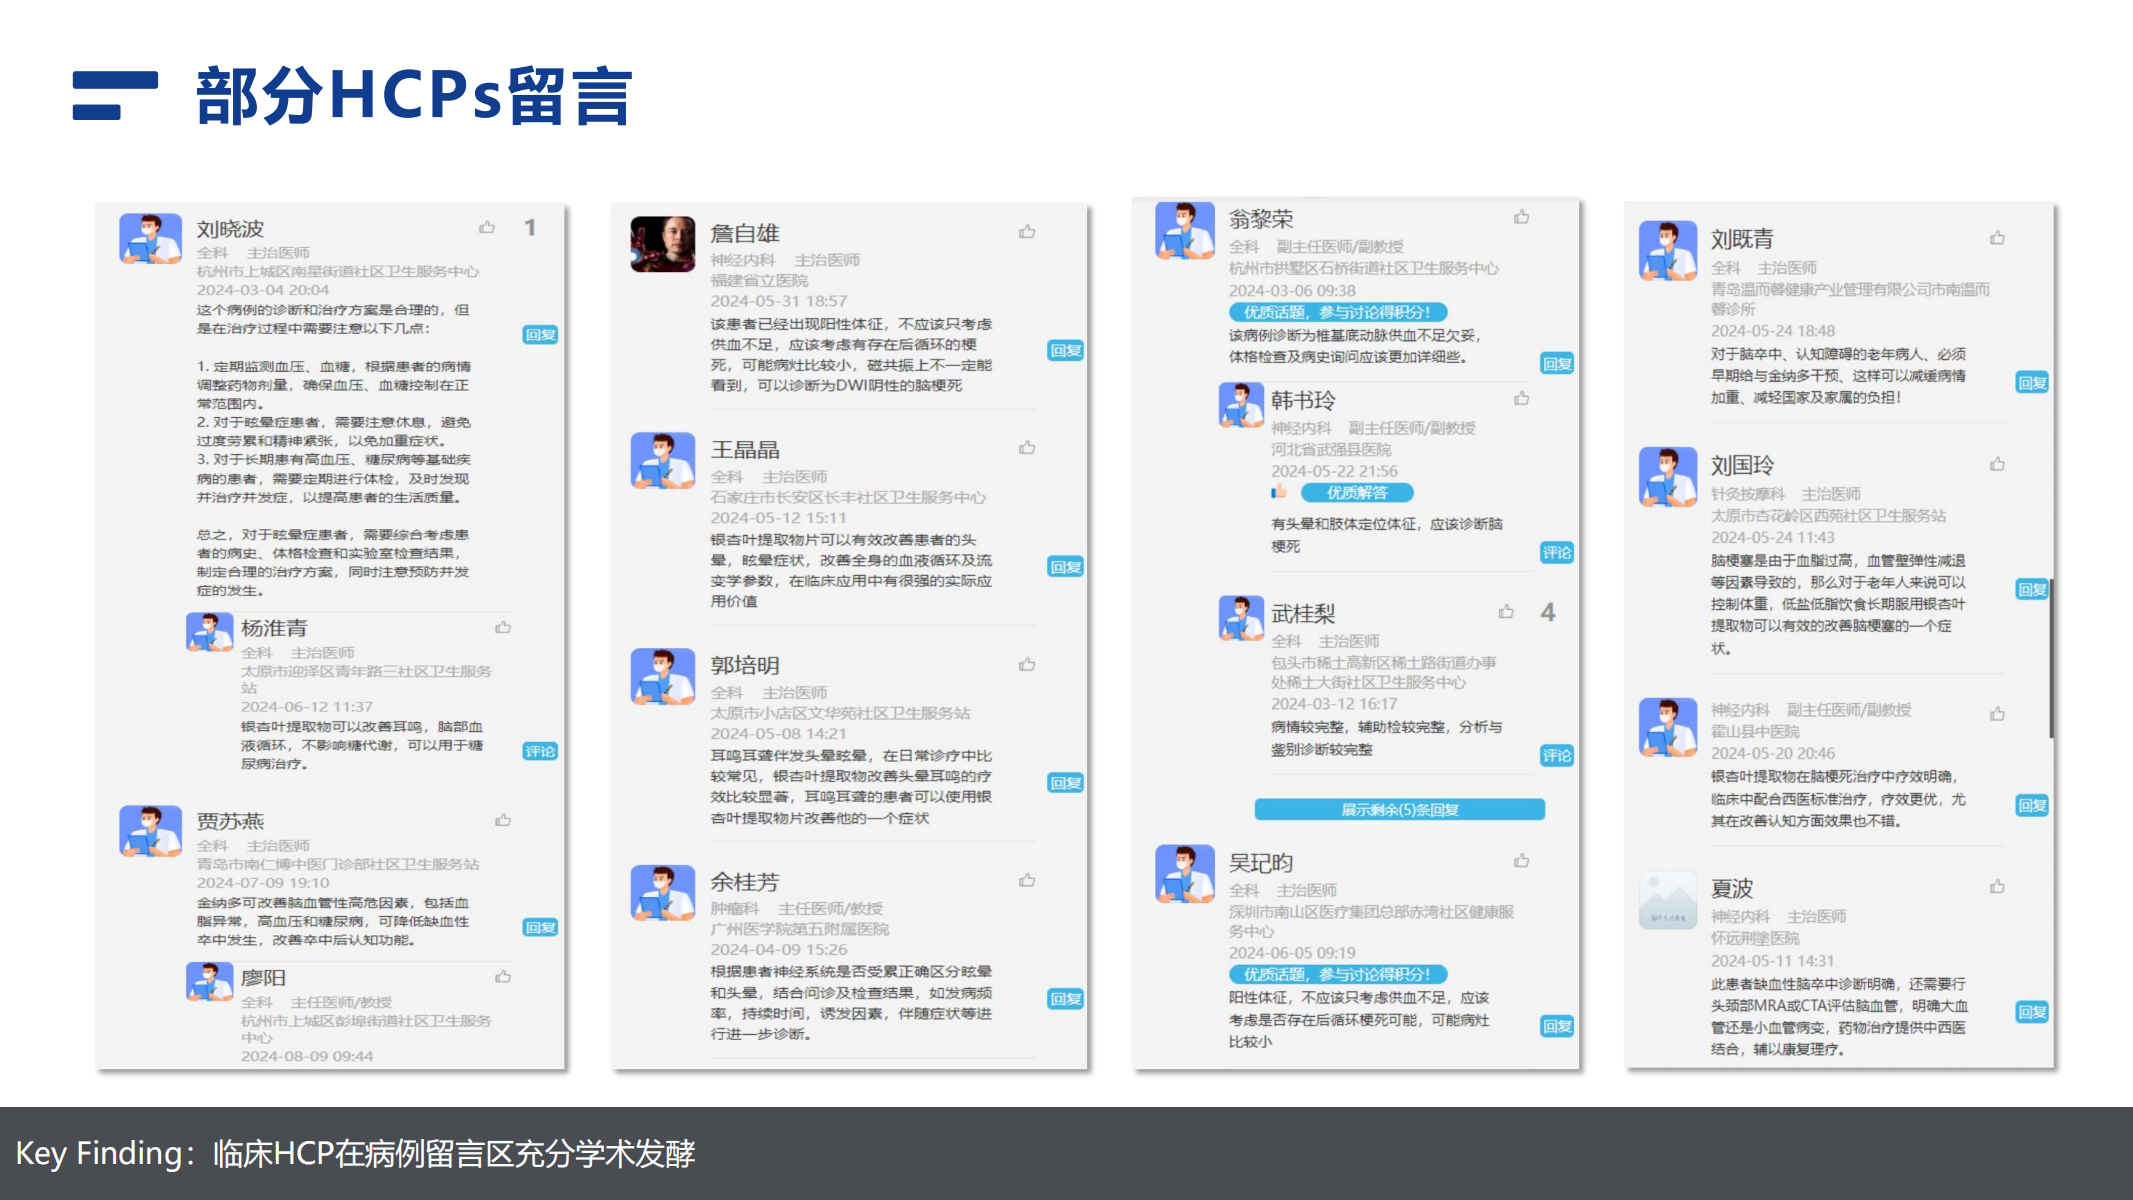
Task: Like 武桂梨's comment with 4 likes
Action: [1506, 612]
